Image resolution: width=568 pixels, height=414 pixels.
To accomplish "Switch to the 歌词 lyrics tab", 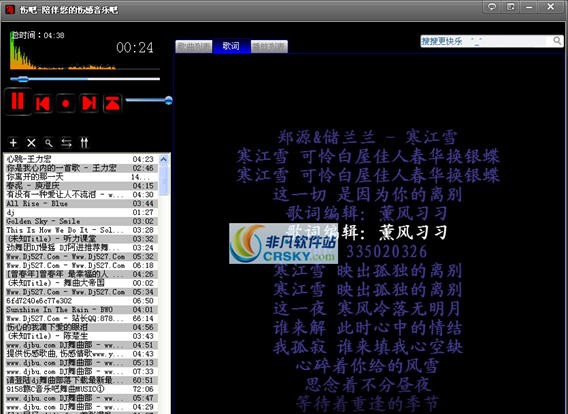I will [231, 46].
